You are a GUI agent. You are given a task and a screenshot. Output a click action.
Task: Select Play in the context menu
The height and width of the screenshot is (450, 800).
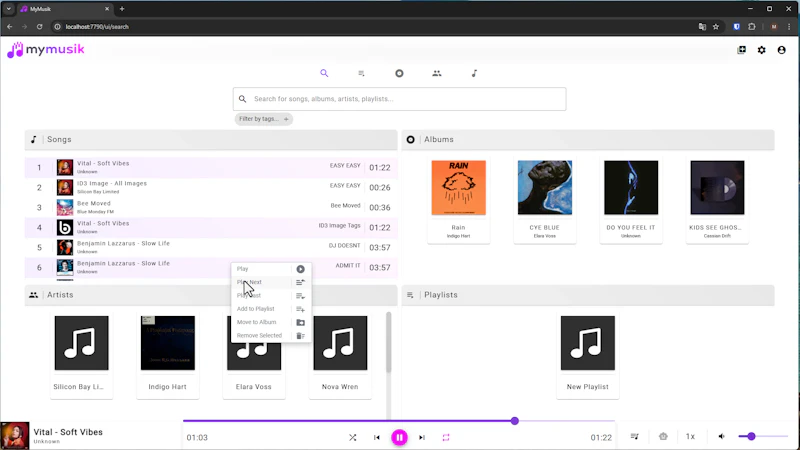(271, 269)
